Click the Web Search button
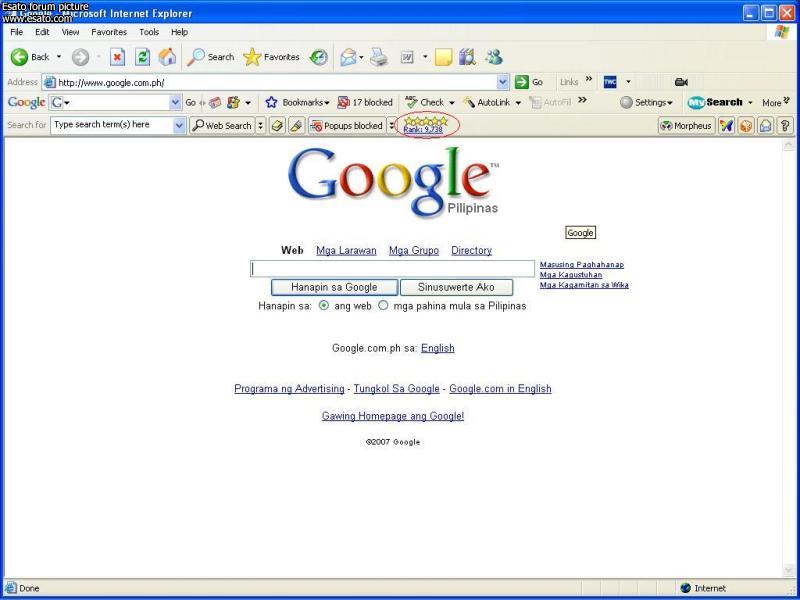800x600 pixels. (x=222, y=126)
